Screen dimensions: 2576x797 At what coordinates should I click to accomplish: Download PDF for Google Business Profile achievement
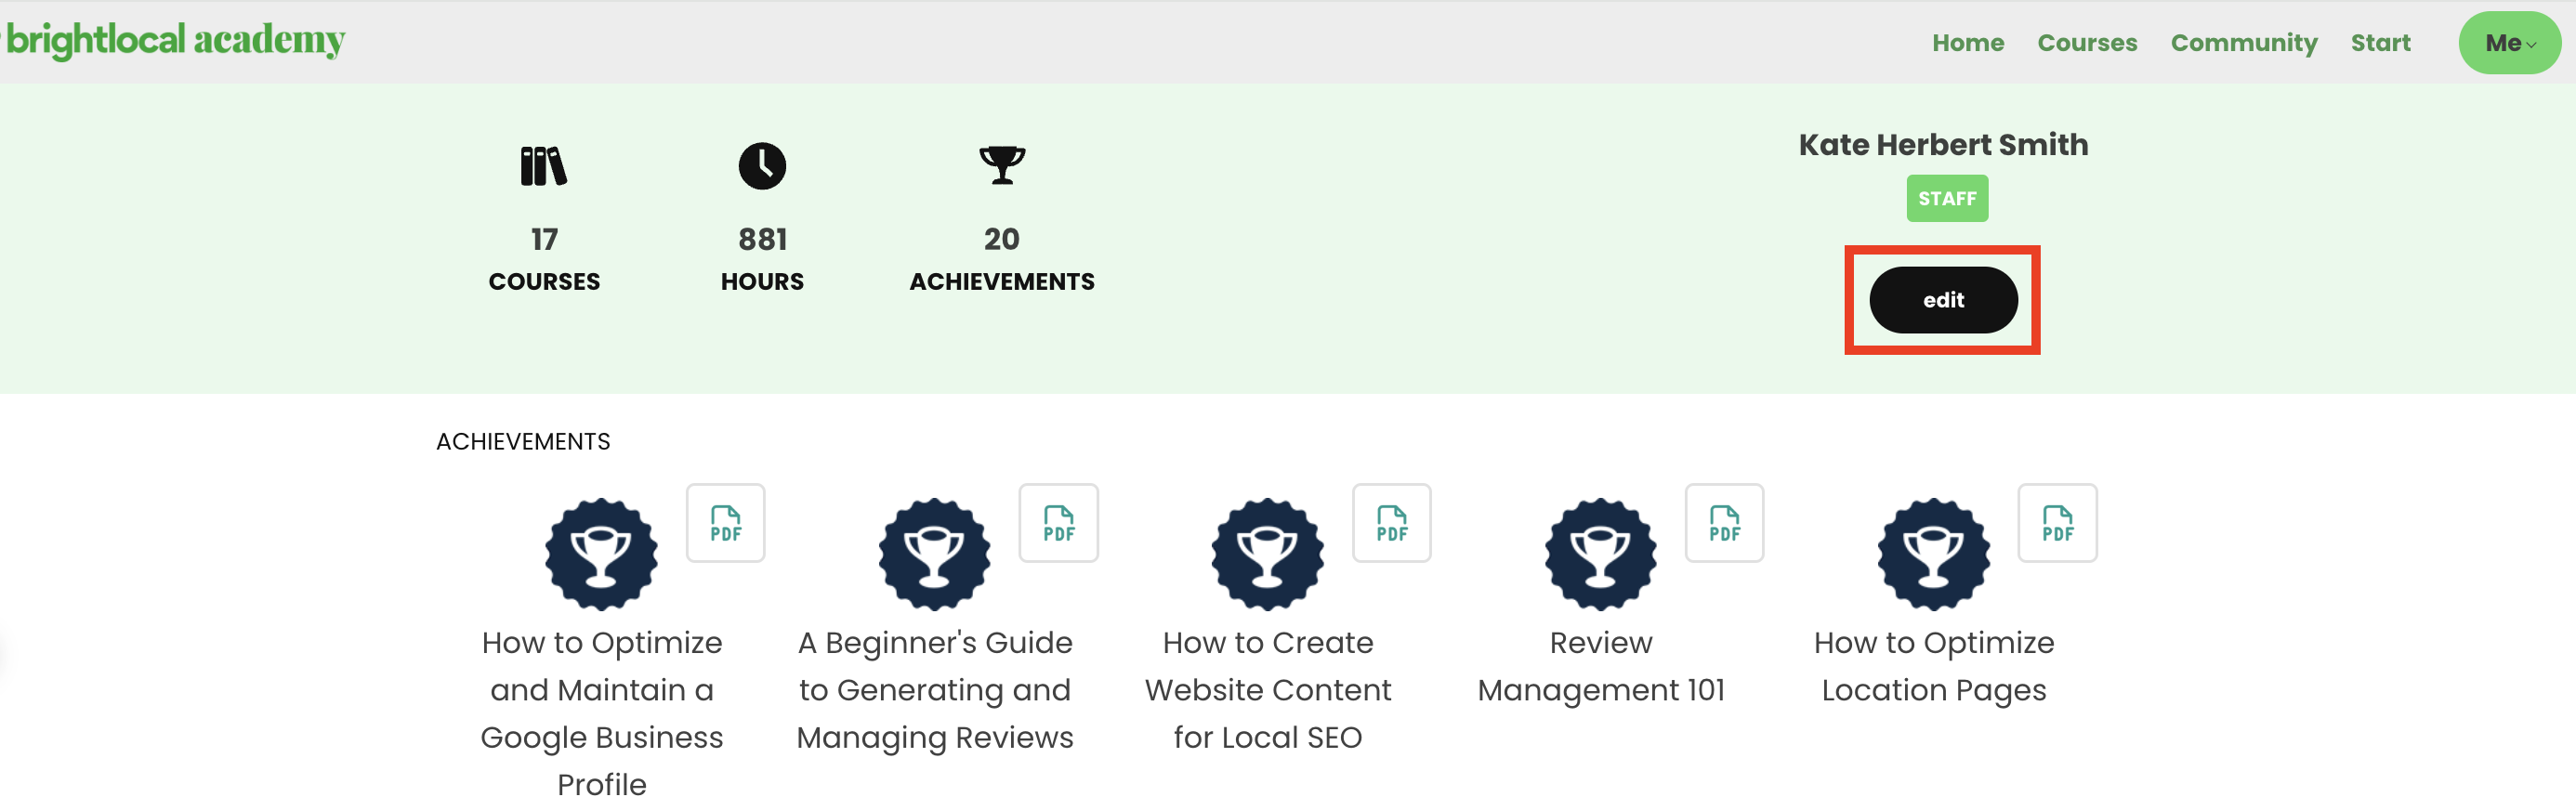[x=725, y=523]
